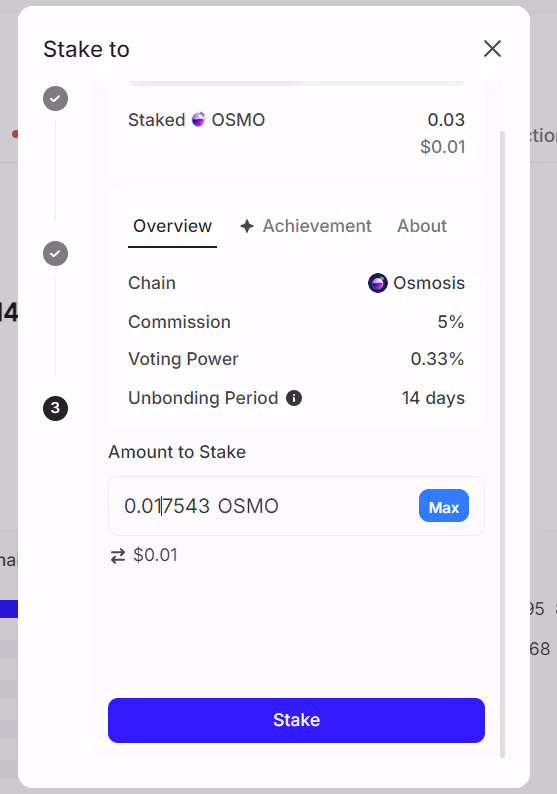Click the first completed step checkmark
The image size is (557, 794).
pos(56,98)
